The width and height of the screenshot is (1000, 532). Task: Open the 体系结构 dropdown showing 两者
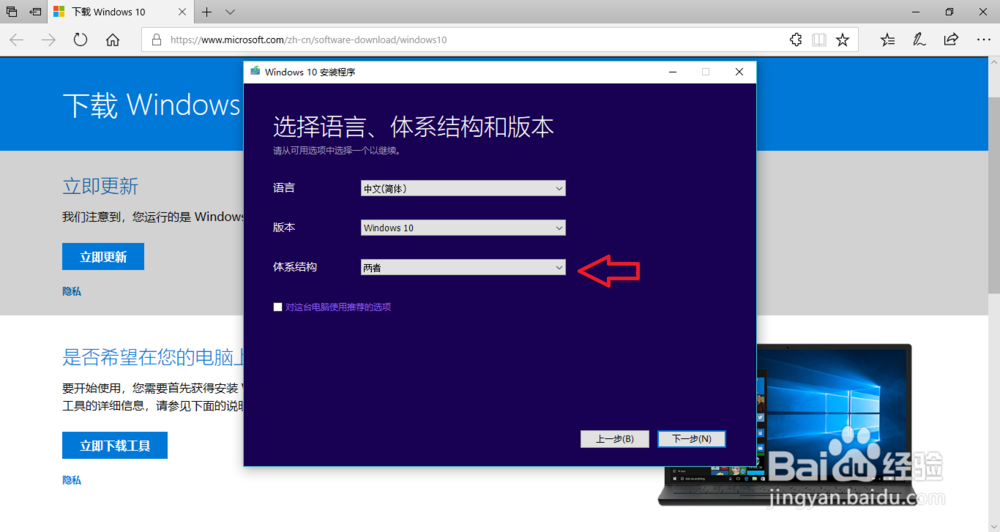click(463, 267)
